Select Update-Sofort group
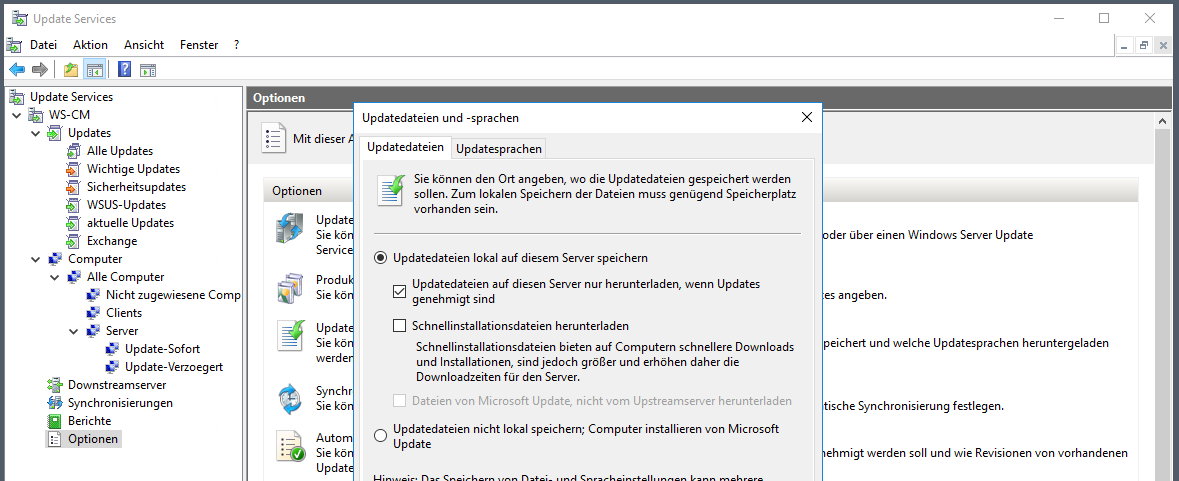 coord(162,349)
